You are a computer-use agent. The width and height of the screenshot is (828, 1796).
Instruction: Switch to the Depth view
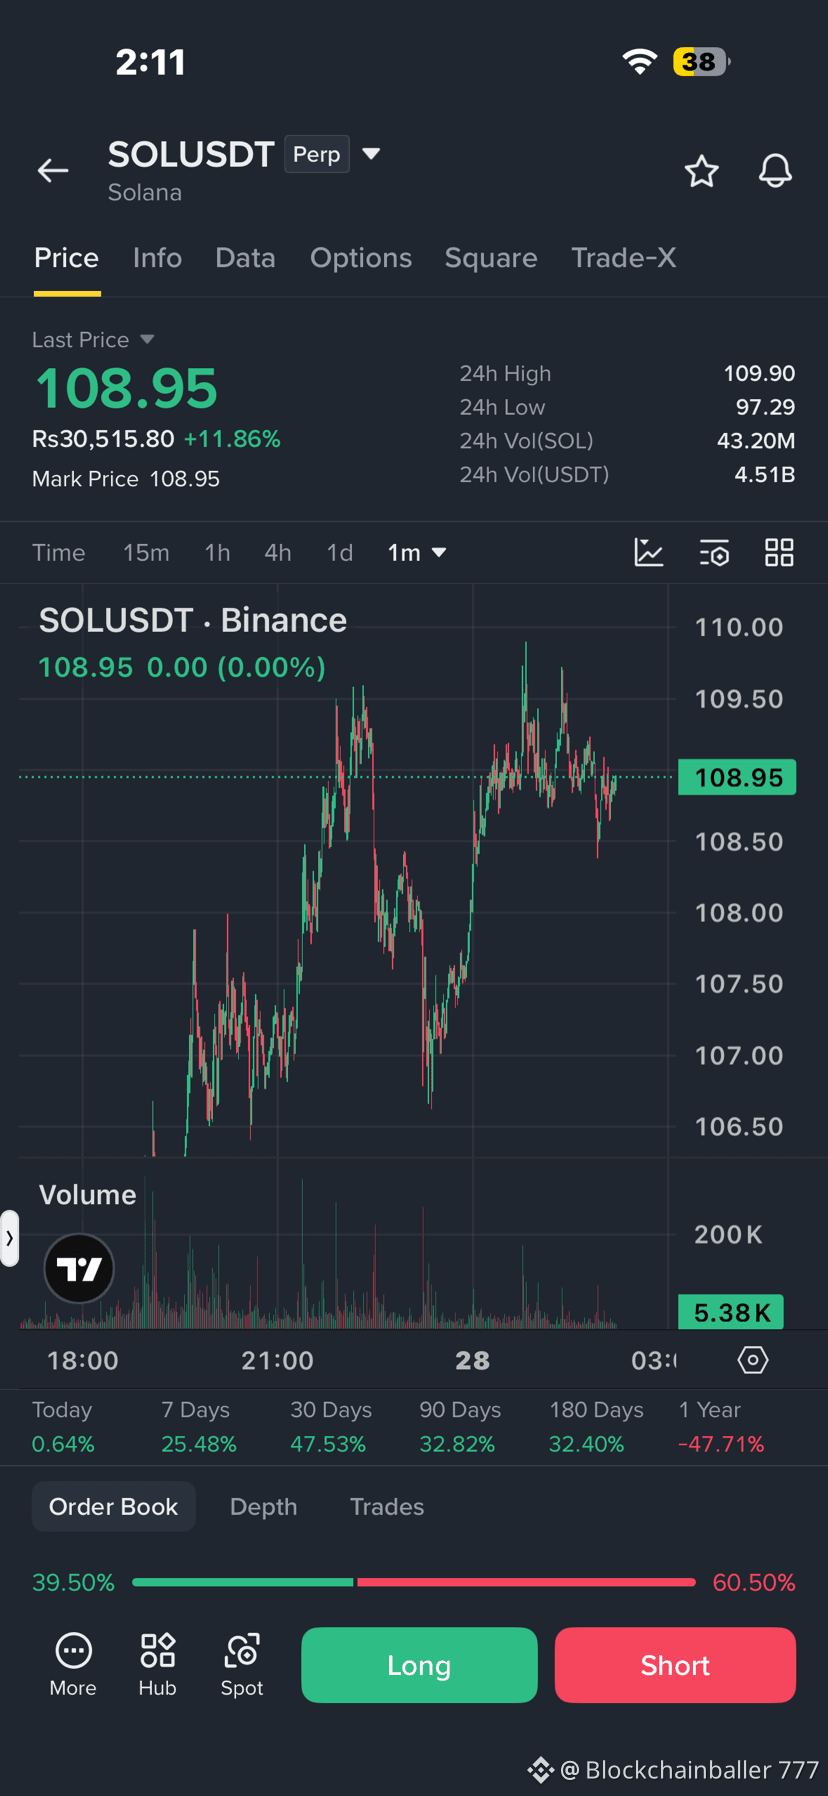264,1506
